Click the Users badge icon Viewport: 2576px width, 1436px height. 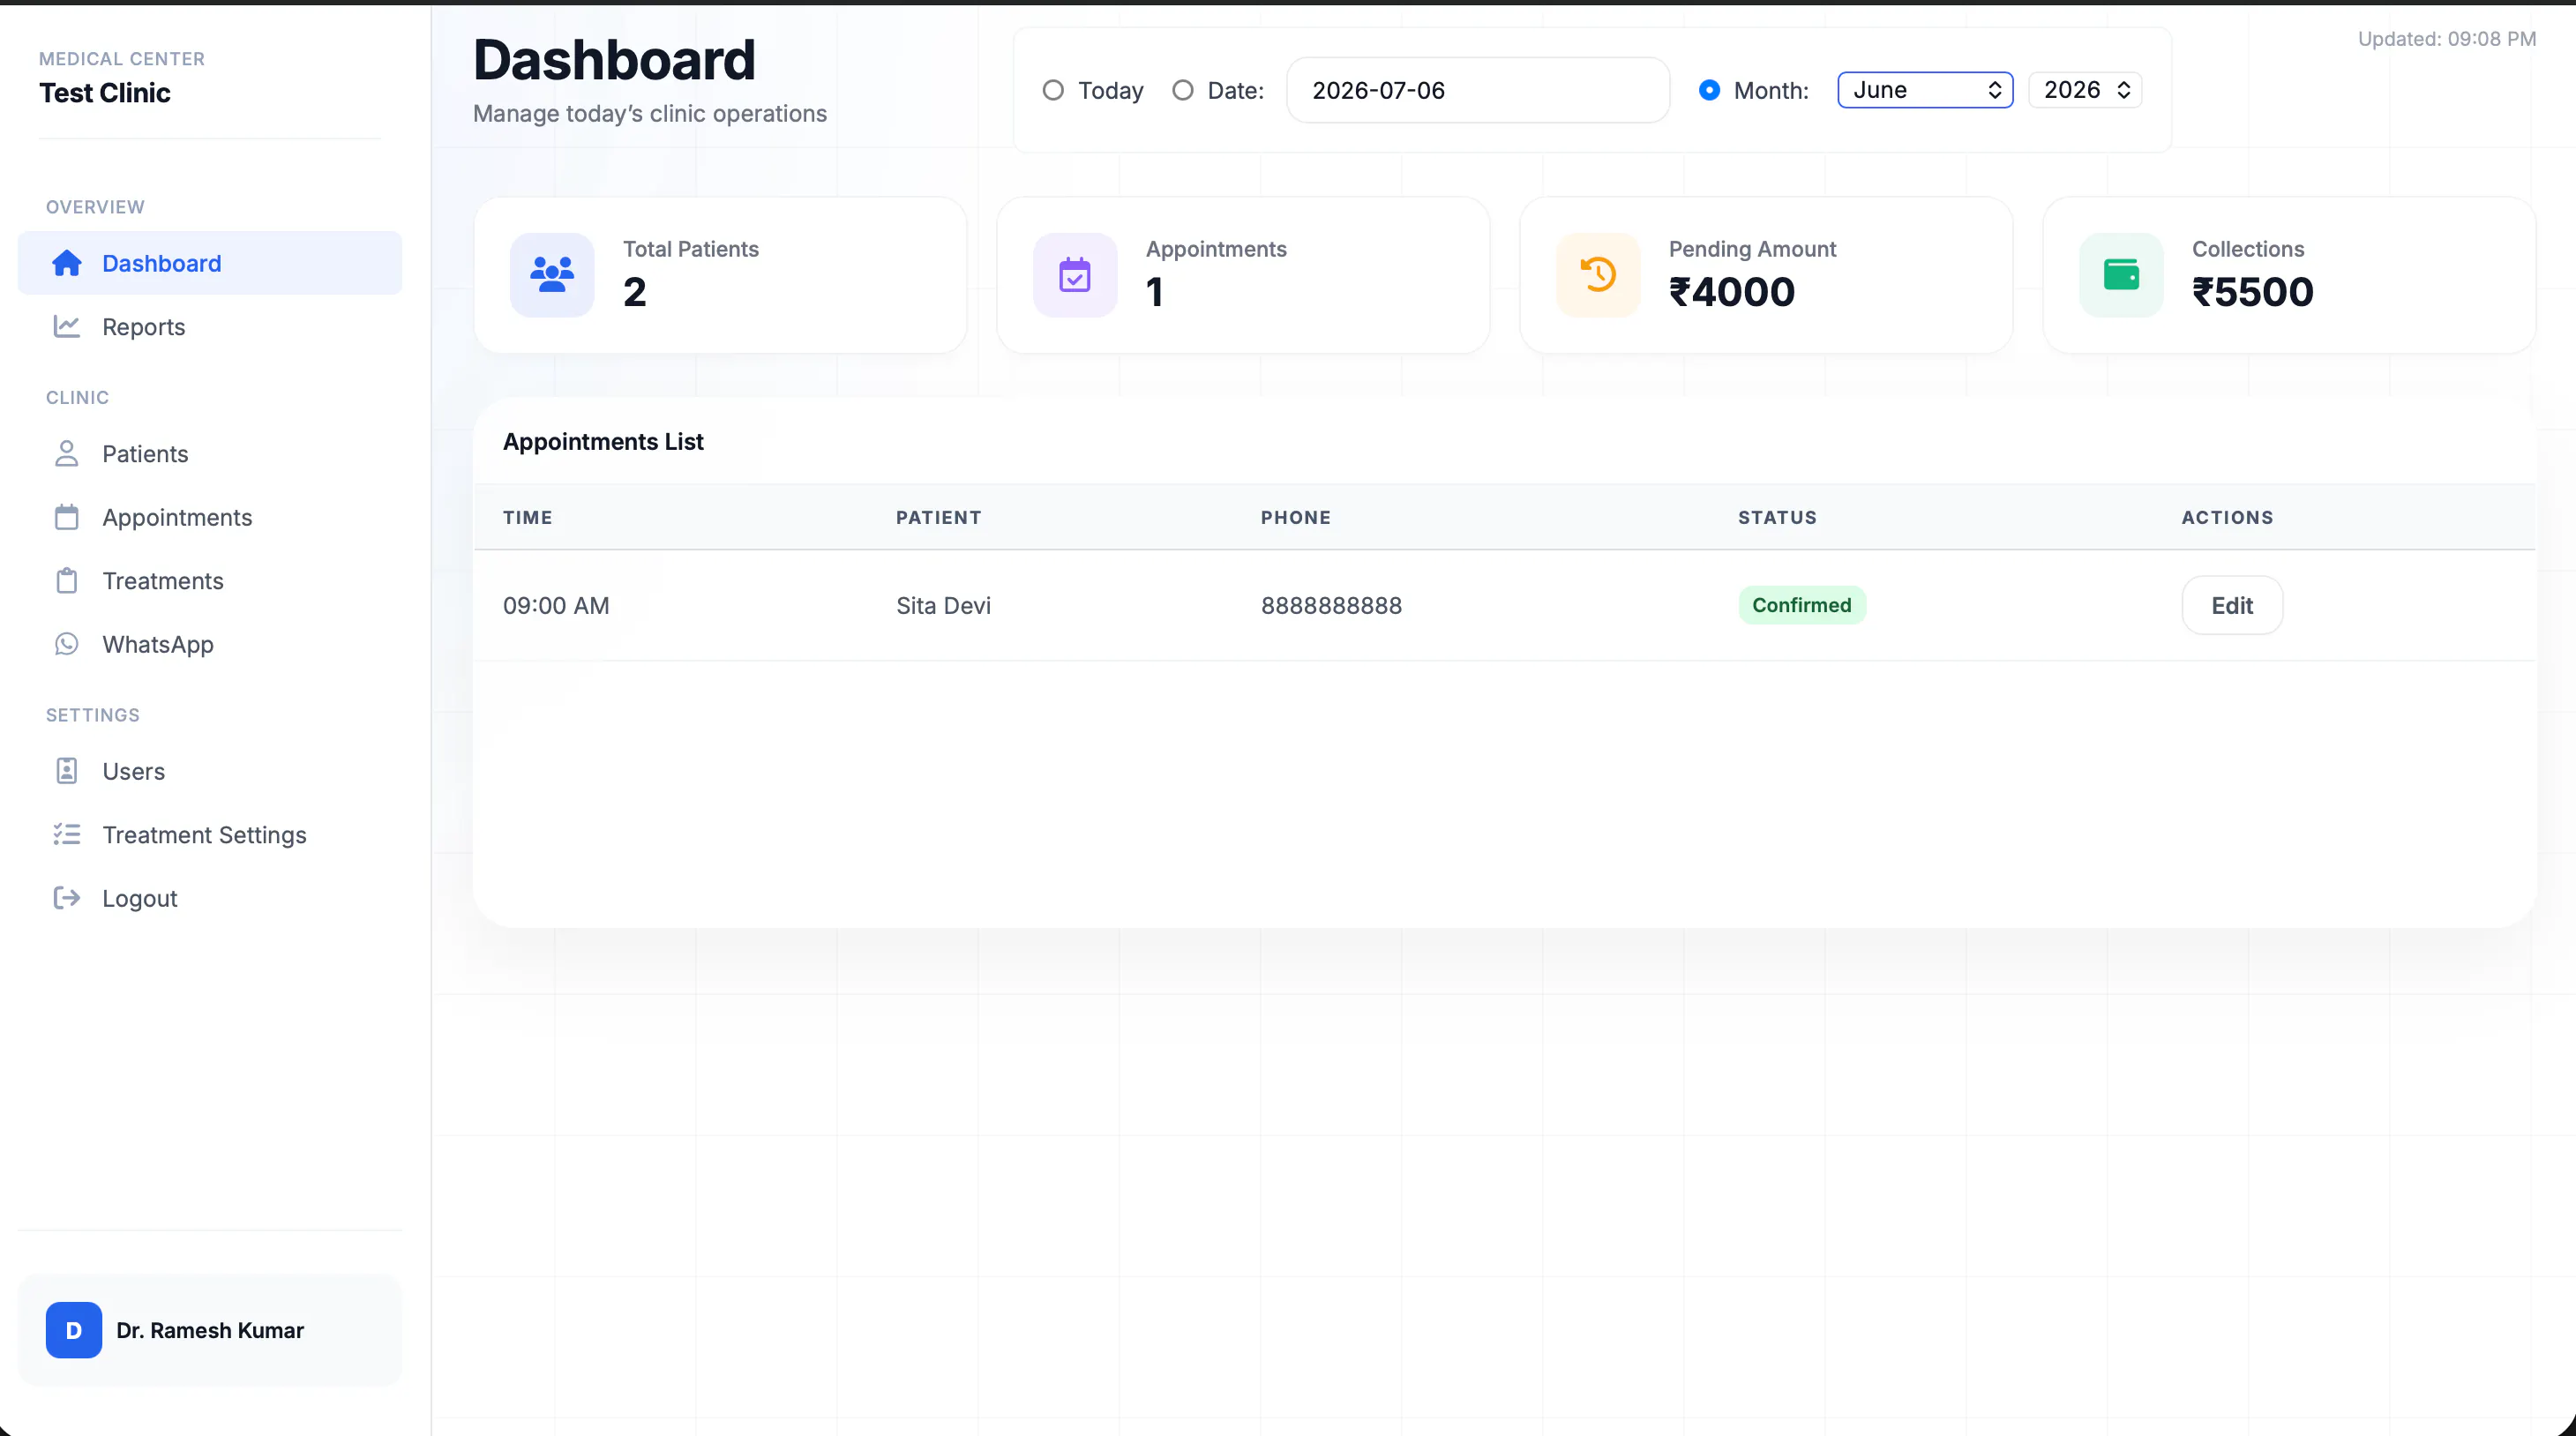coord(67,771)
